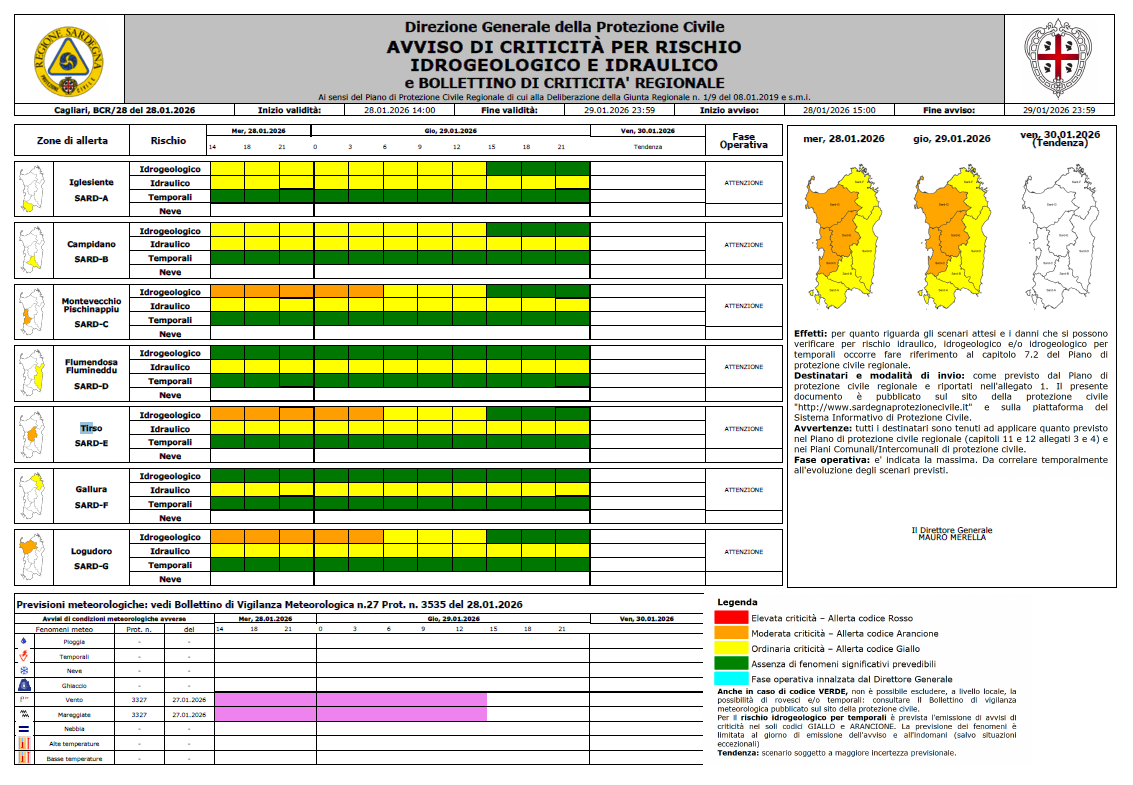The width and height of the screenshot is (1133, 785).
Task: Click the Nebbia fog icon
Action: pyautogui.click(x=24, y=730)
